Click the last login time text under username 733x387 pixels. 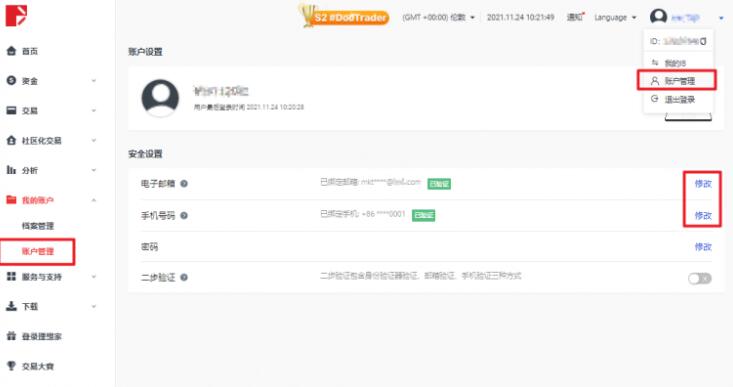249,107
